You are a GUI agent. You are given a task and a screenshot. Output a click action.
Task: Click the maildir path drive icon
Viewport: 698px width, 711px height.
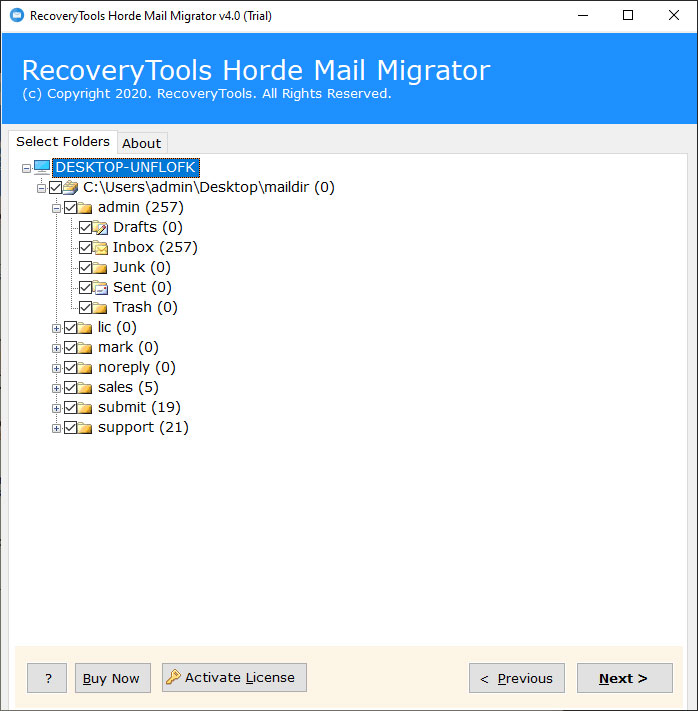point(70,187)
